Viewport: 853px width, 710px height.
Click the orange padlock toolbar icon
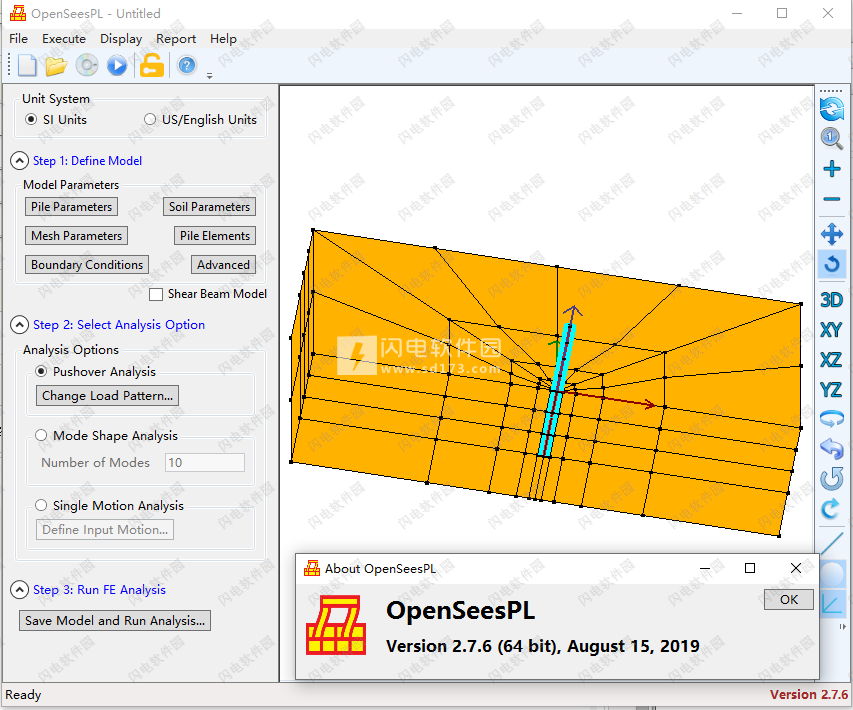coord(152,66)
